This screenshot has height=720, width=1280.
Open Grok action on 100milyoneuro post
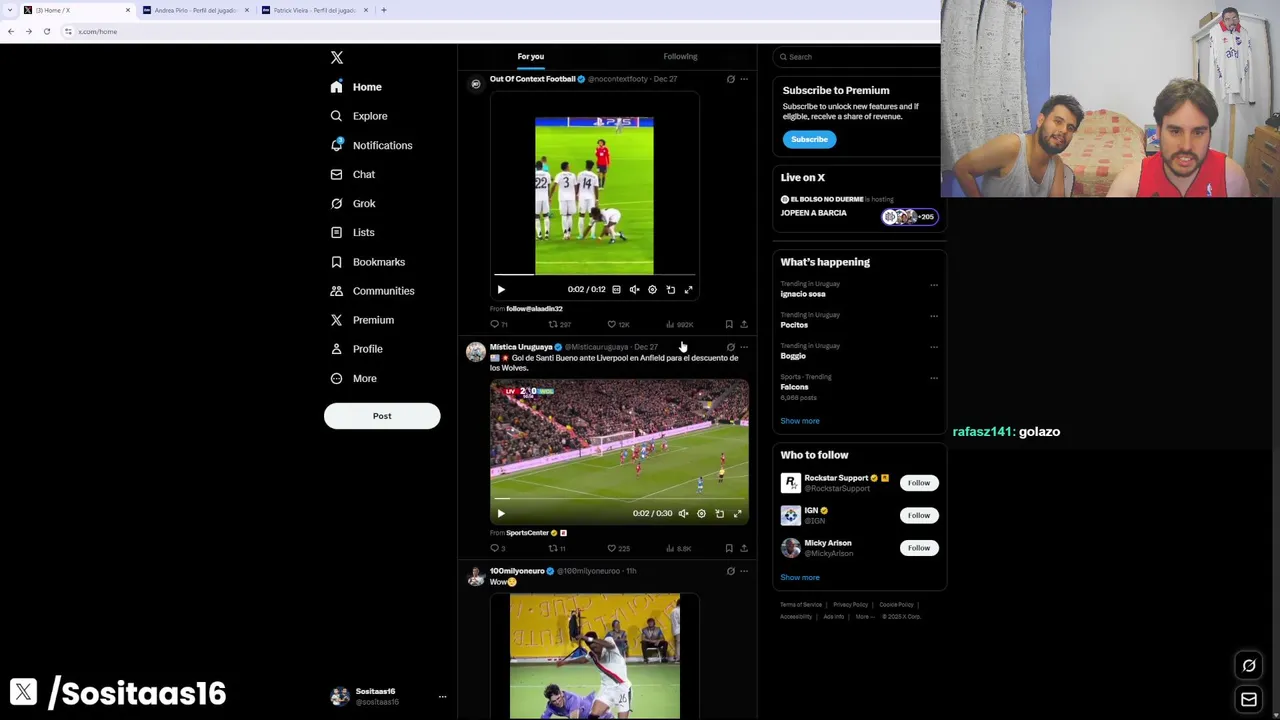[730, 571]
